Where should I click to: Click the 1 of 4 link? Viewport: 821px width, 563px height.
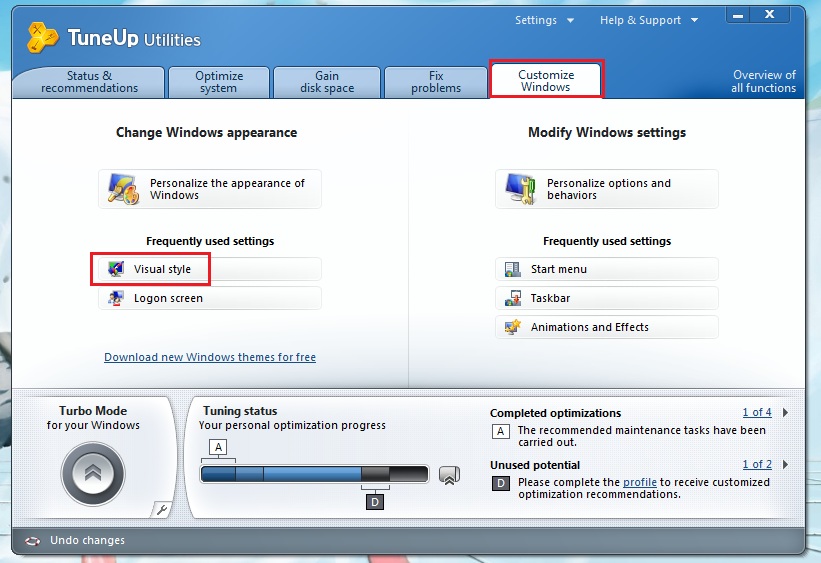click(x=757, y=413)
